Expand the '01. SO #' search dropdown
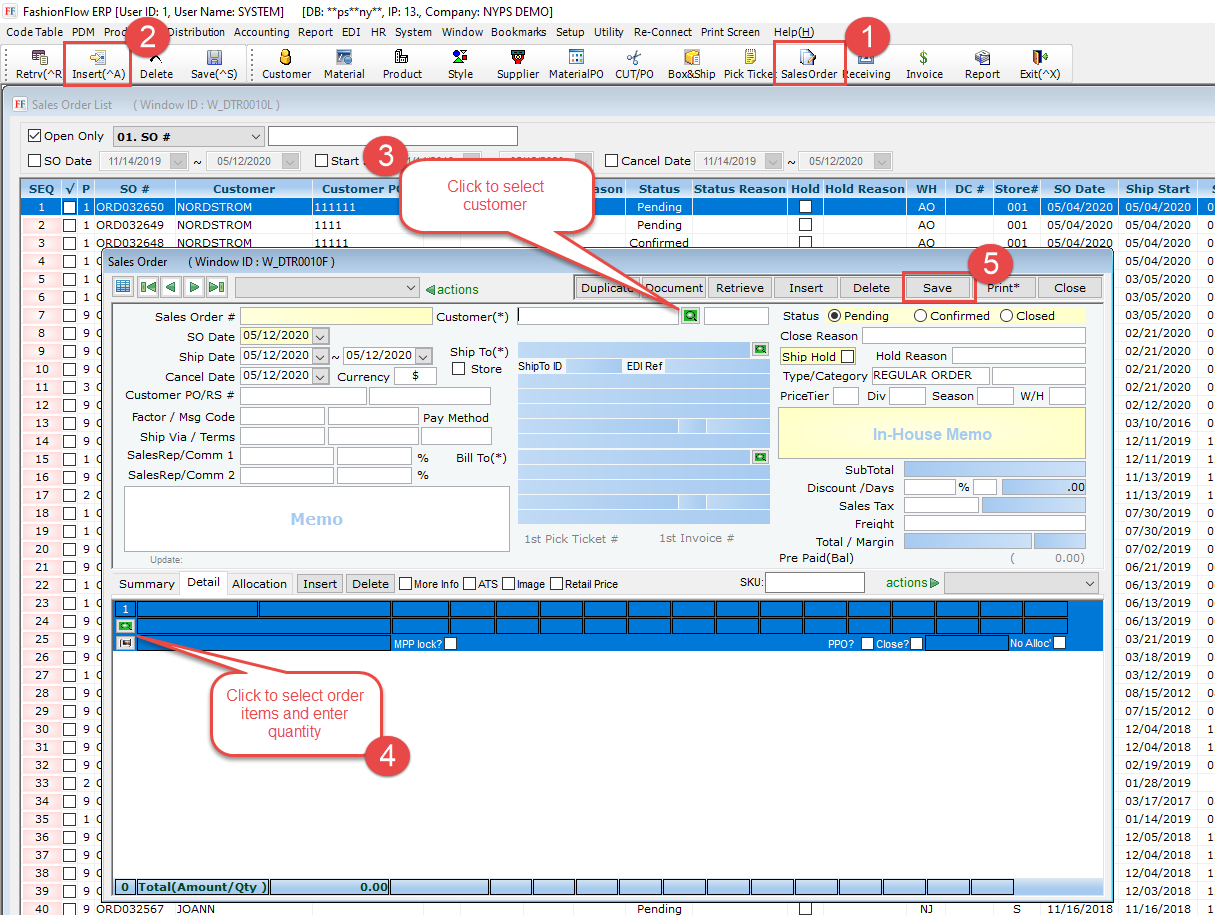This screenshot has height=915, width=1215. 254,136
